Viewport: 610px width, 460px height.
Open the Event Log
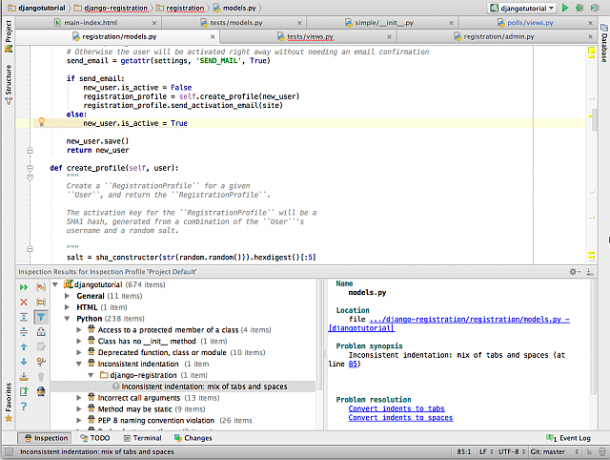click(568, 438)
